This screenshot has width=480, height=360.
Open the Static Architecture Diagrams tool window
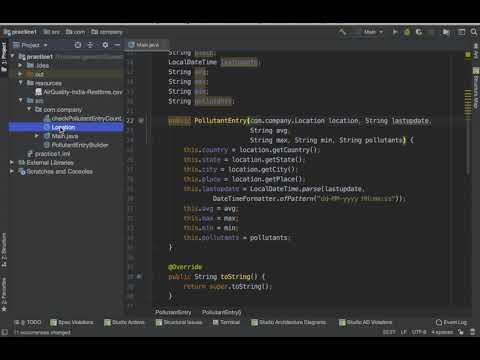pos(289,322)
